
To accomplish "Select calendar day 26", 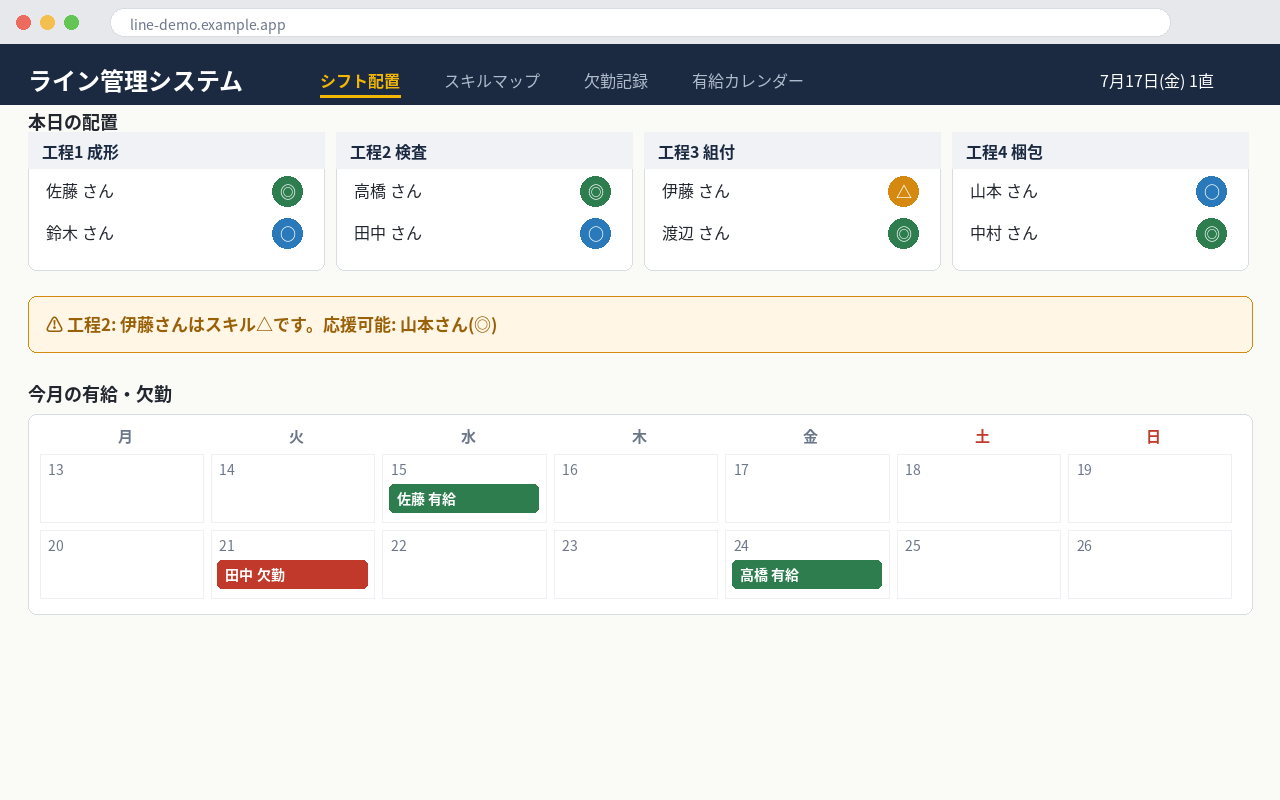I will coord(1150,564).
